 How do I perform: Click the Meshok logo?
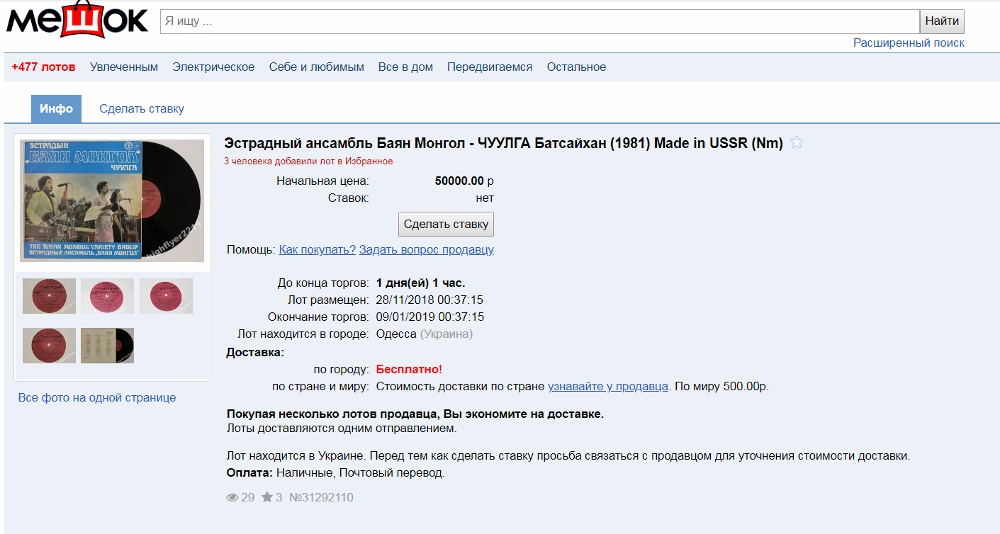point(77,21)
